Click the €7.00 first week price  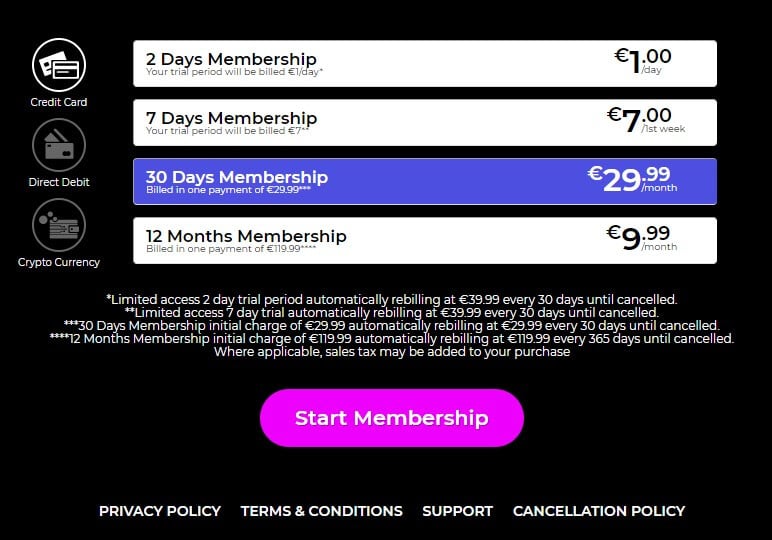[x=645, y=120]
